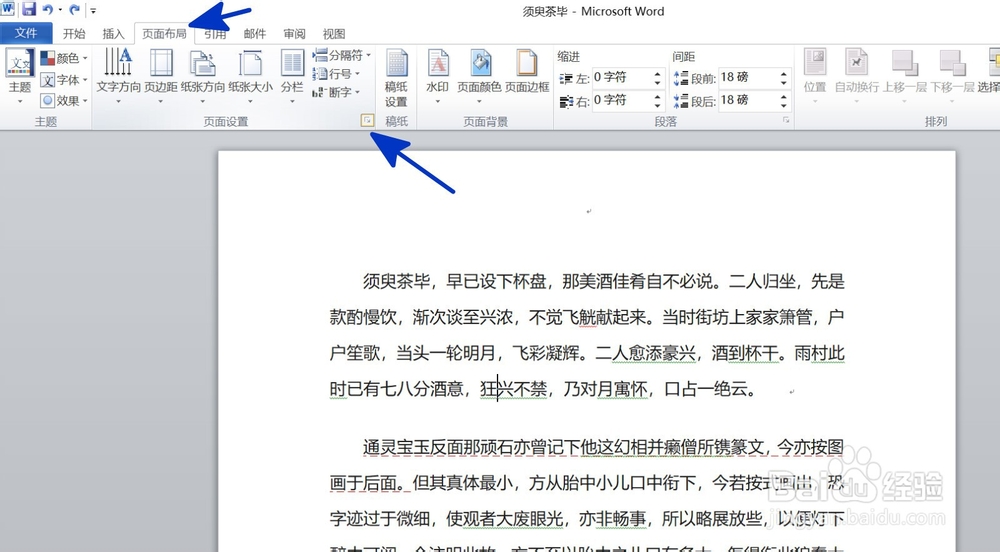Switch to the 邮件 (Mailings) tab

tap(255, 34)
